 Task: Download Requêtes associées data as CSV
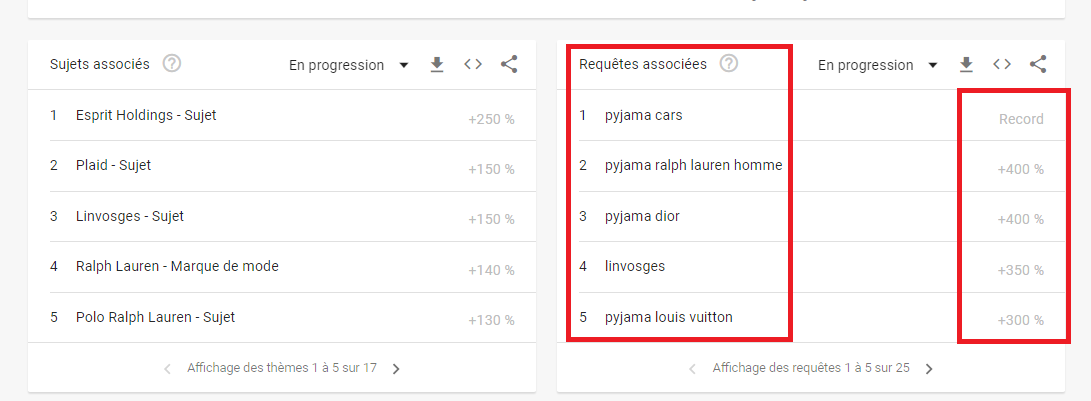click(x=965, y=65)
